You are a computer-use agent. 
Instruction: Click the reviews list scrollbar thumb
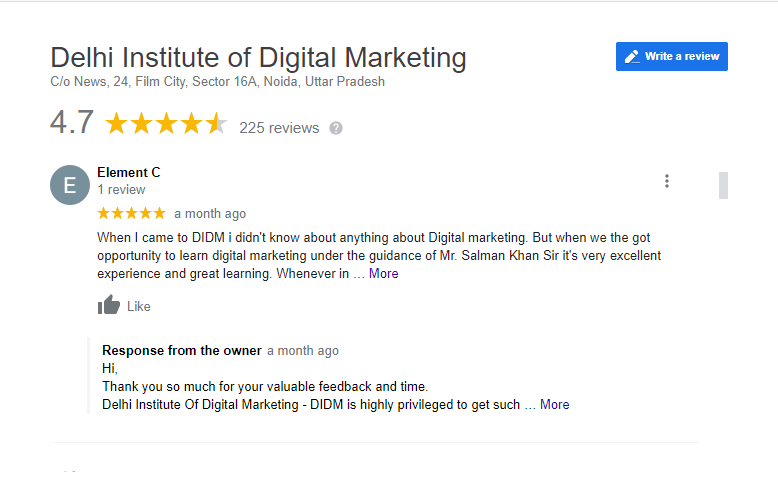coord(723,186)
